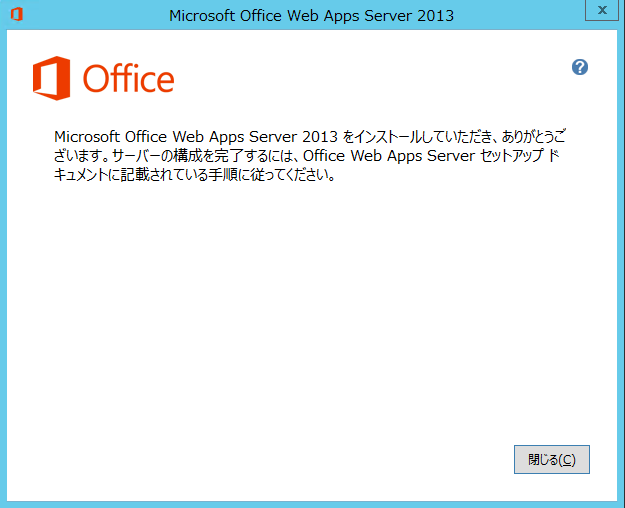Click the blue bottom border of the window
This screenshot has width=625, height=508.
tap(312, 503)
